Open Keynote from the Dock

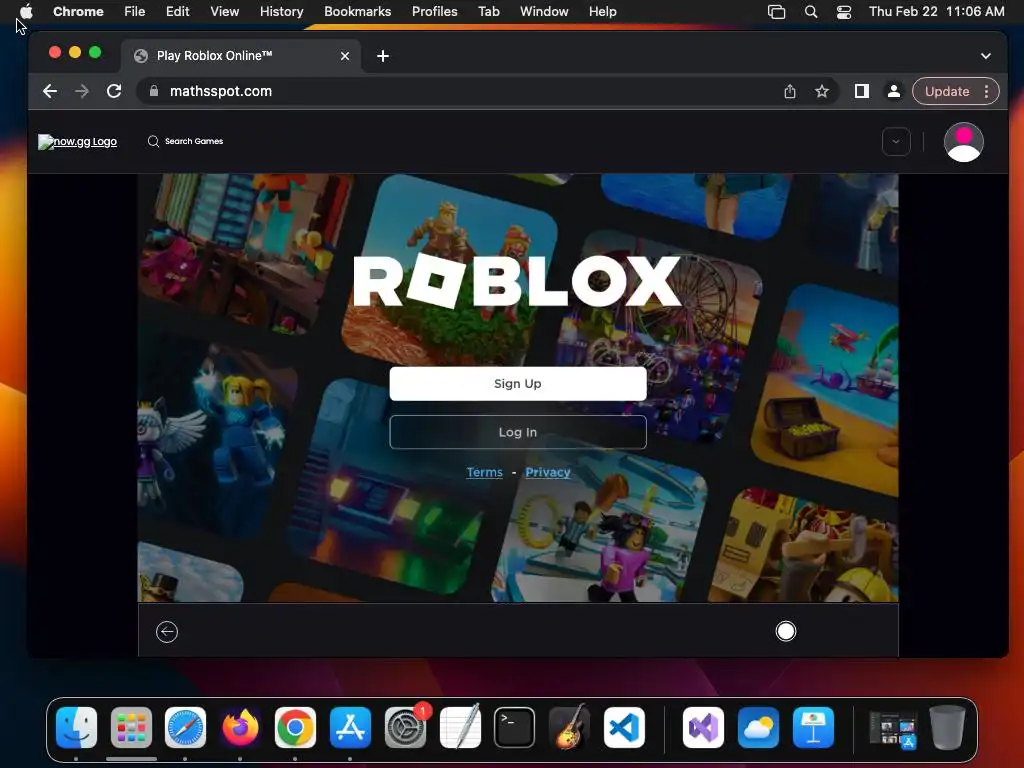click(813, 728)
